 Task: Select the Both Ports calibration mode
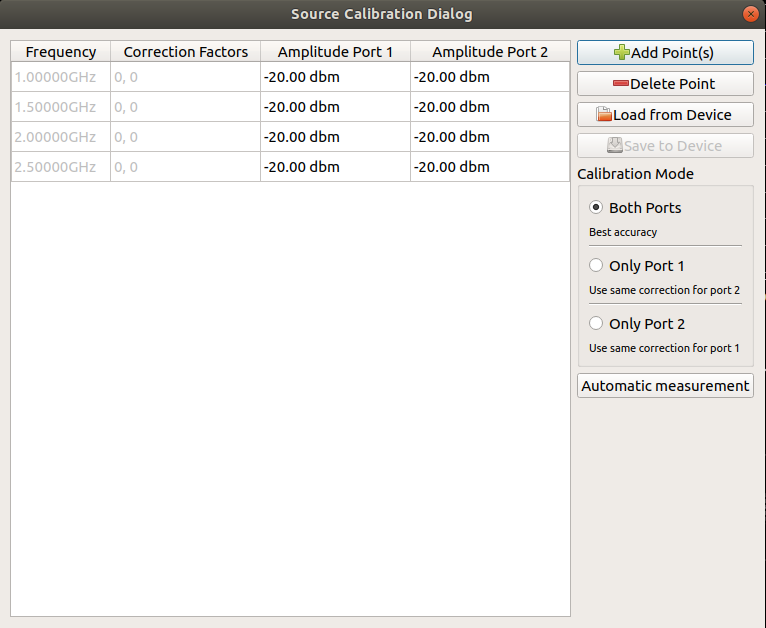[596, 208]
